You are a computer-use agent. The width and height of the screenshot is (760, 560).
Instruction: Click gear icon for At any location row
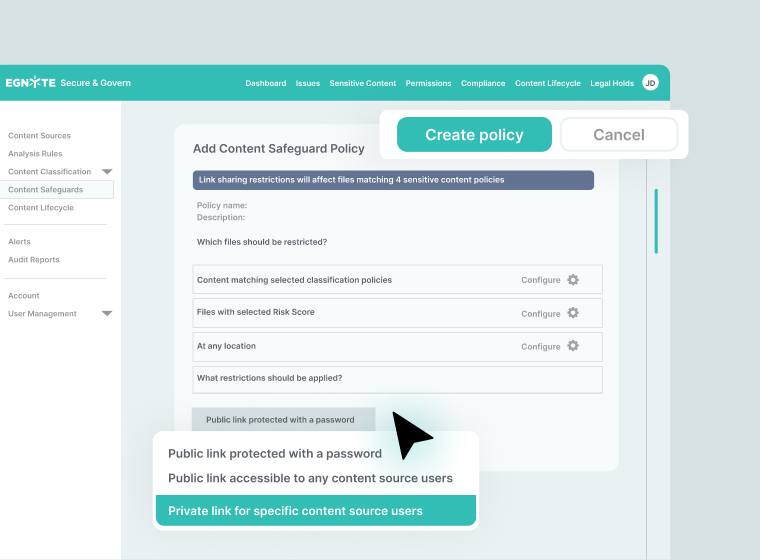pos(573,346)
